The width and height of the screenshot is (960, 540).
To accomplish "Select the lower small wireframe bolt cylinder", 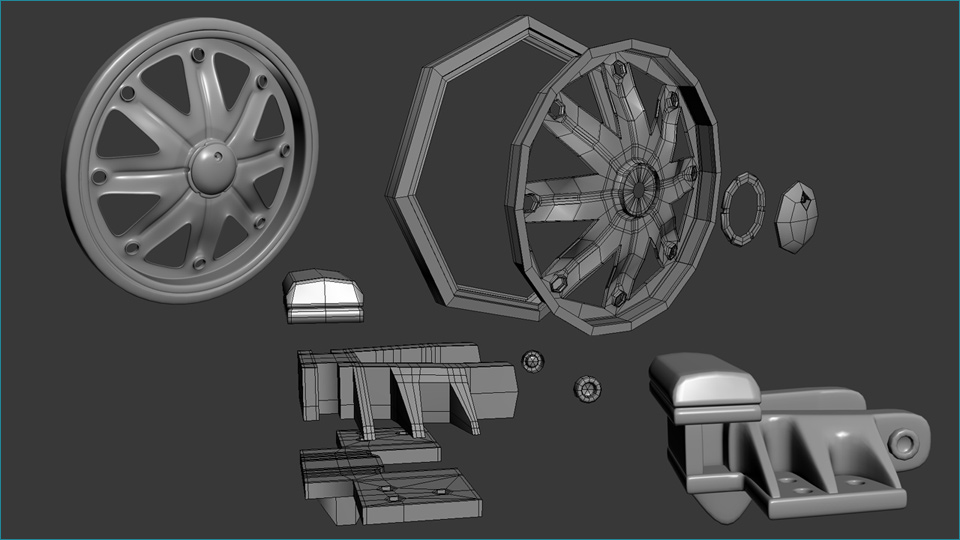I will 587,388.
